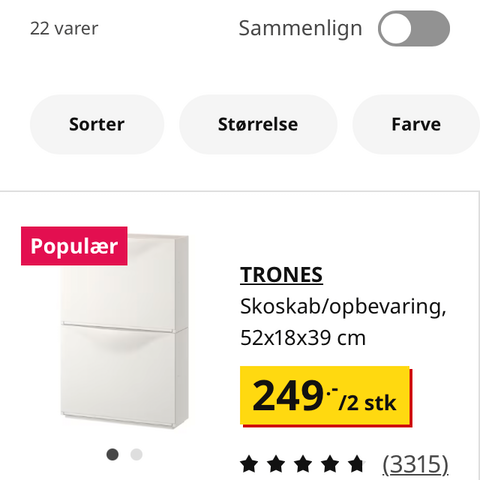480x480 pixels.
Task: View the 3315 customer reviews
Action: [415, 464]
